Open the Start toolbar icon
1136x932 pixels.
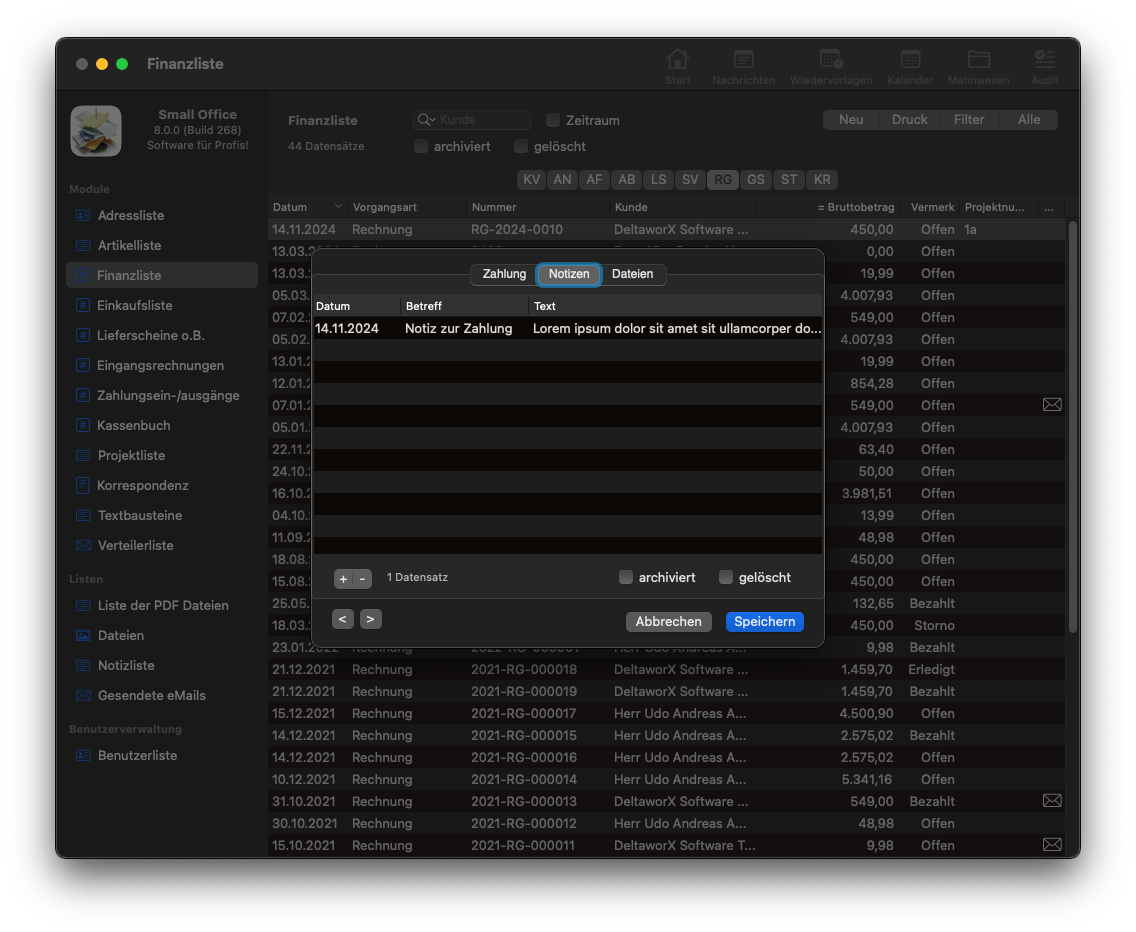point(677,59)
